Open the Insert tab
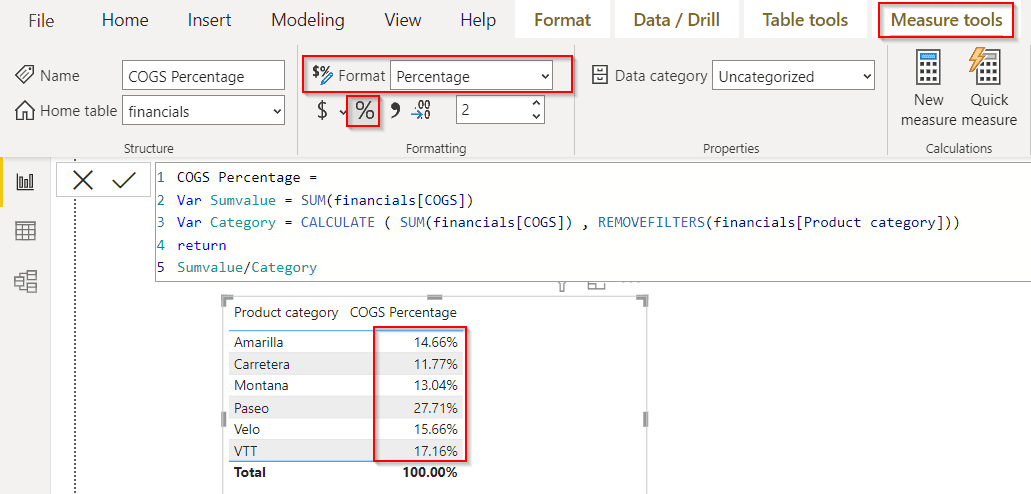Screen dimensions: 1031x494 tap(209, 20)
